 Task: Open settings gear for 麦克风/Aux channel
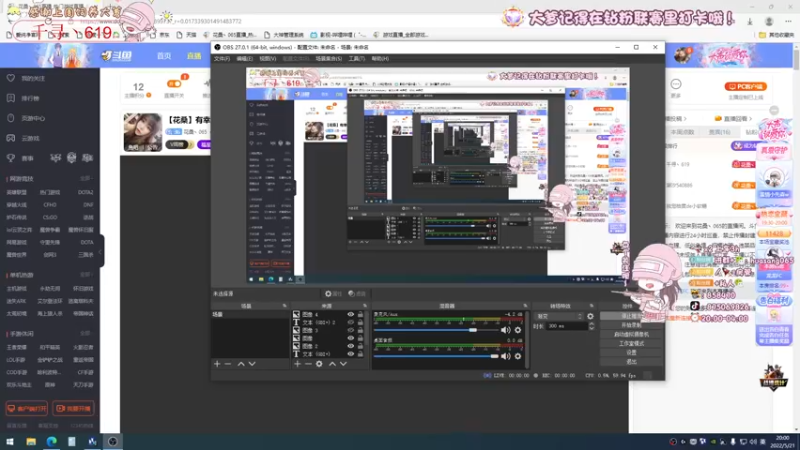point(518,330)
